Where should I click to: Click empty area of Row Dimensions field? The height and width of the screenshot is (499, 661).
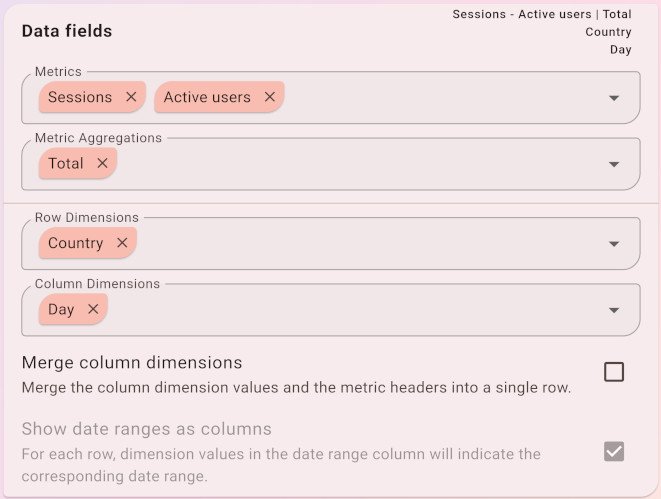pyautogui.click(x=370, y=244)
